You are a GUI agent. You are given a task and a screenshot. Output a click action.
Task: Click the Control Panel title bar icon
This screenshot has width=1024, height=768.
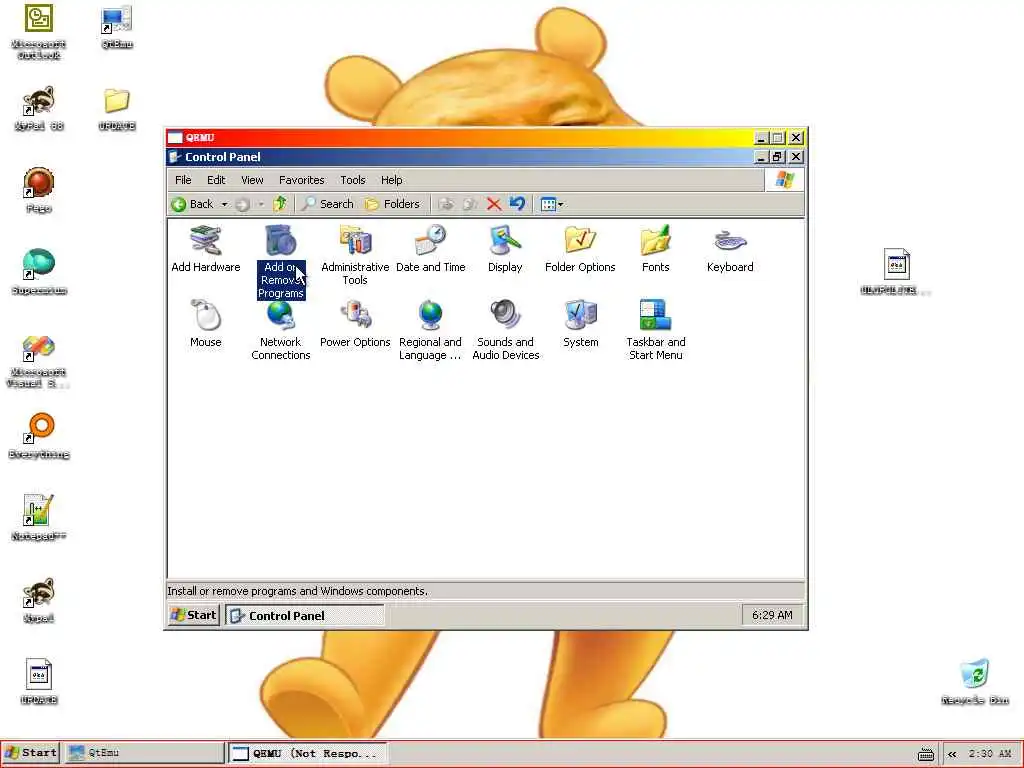pyautogui.click(x=175, y=157)
